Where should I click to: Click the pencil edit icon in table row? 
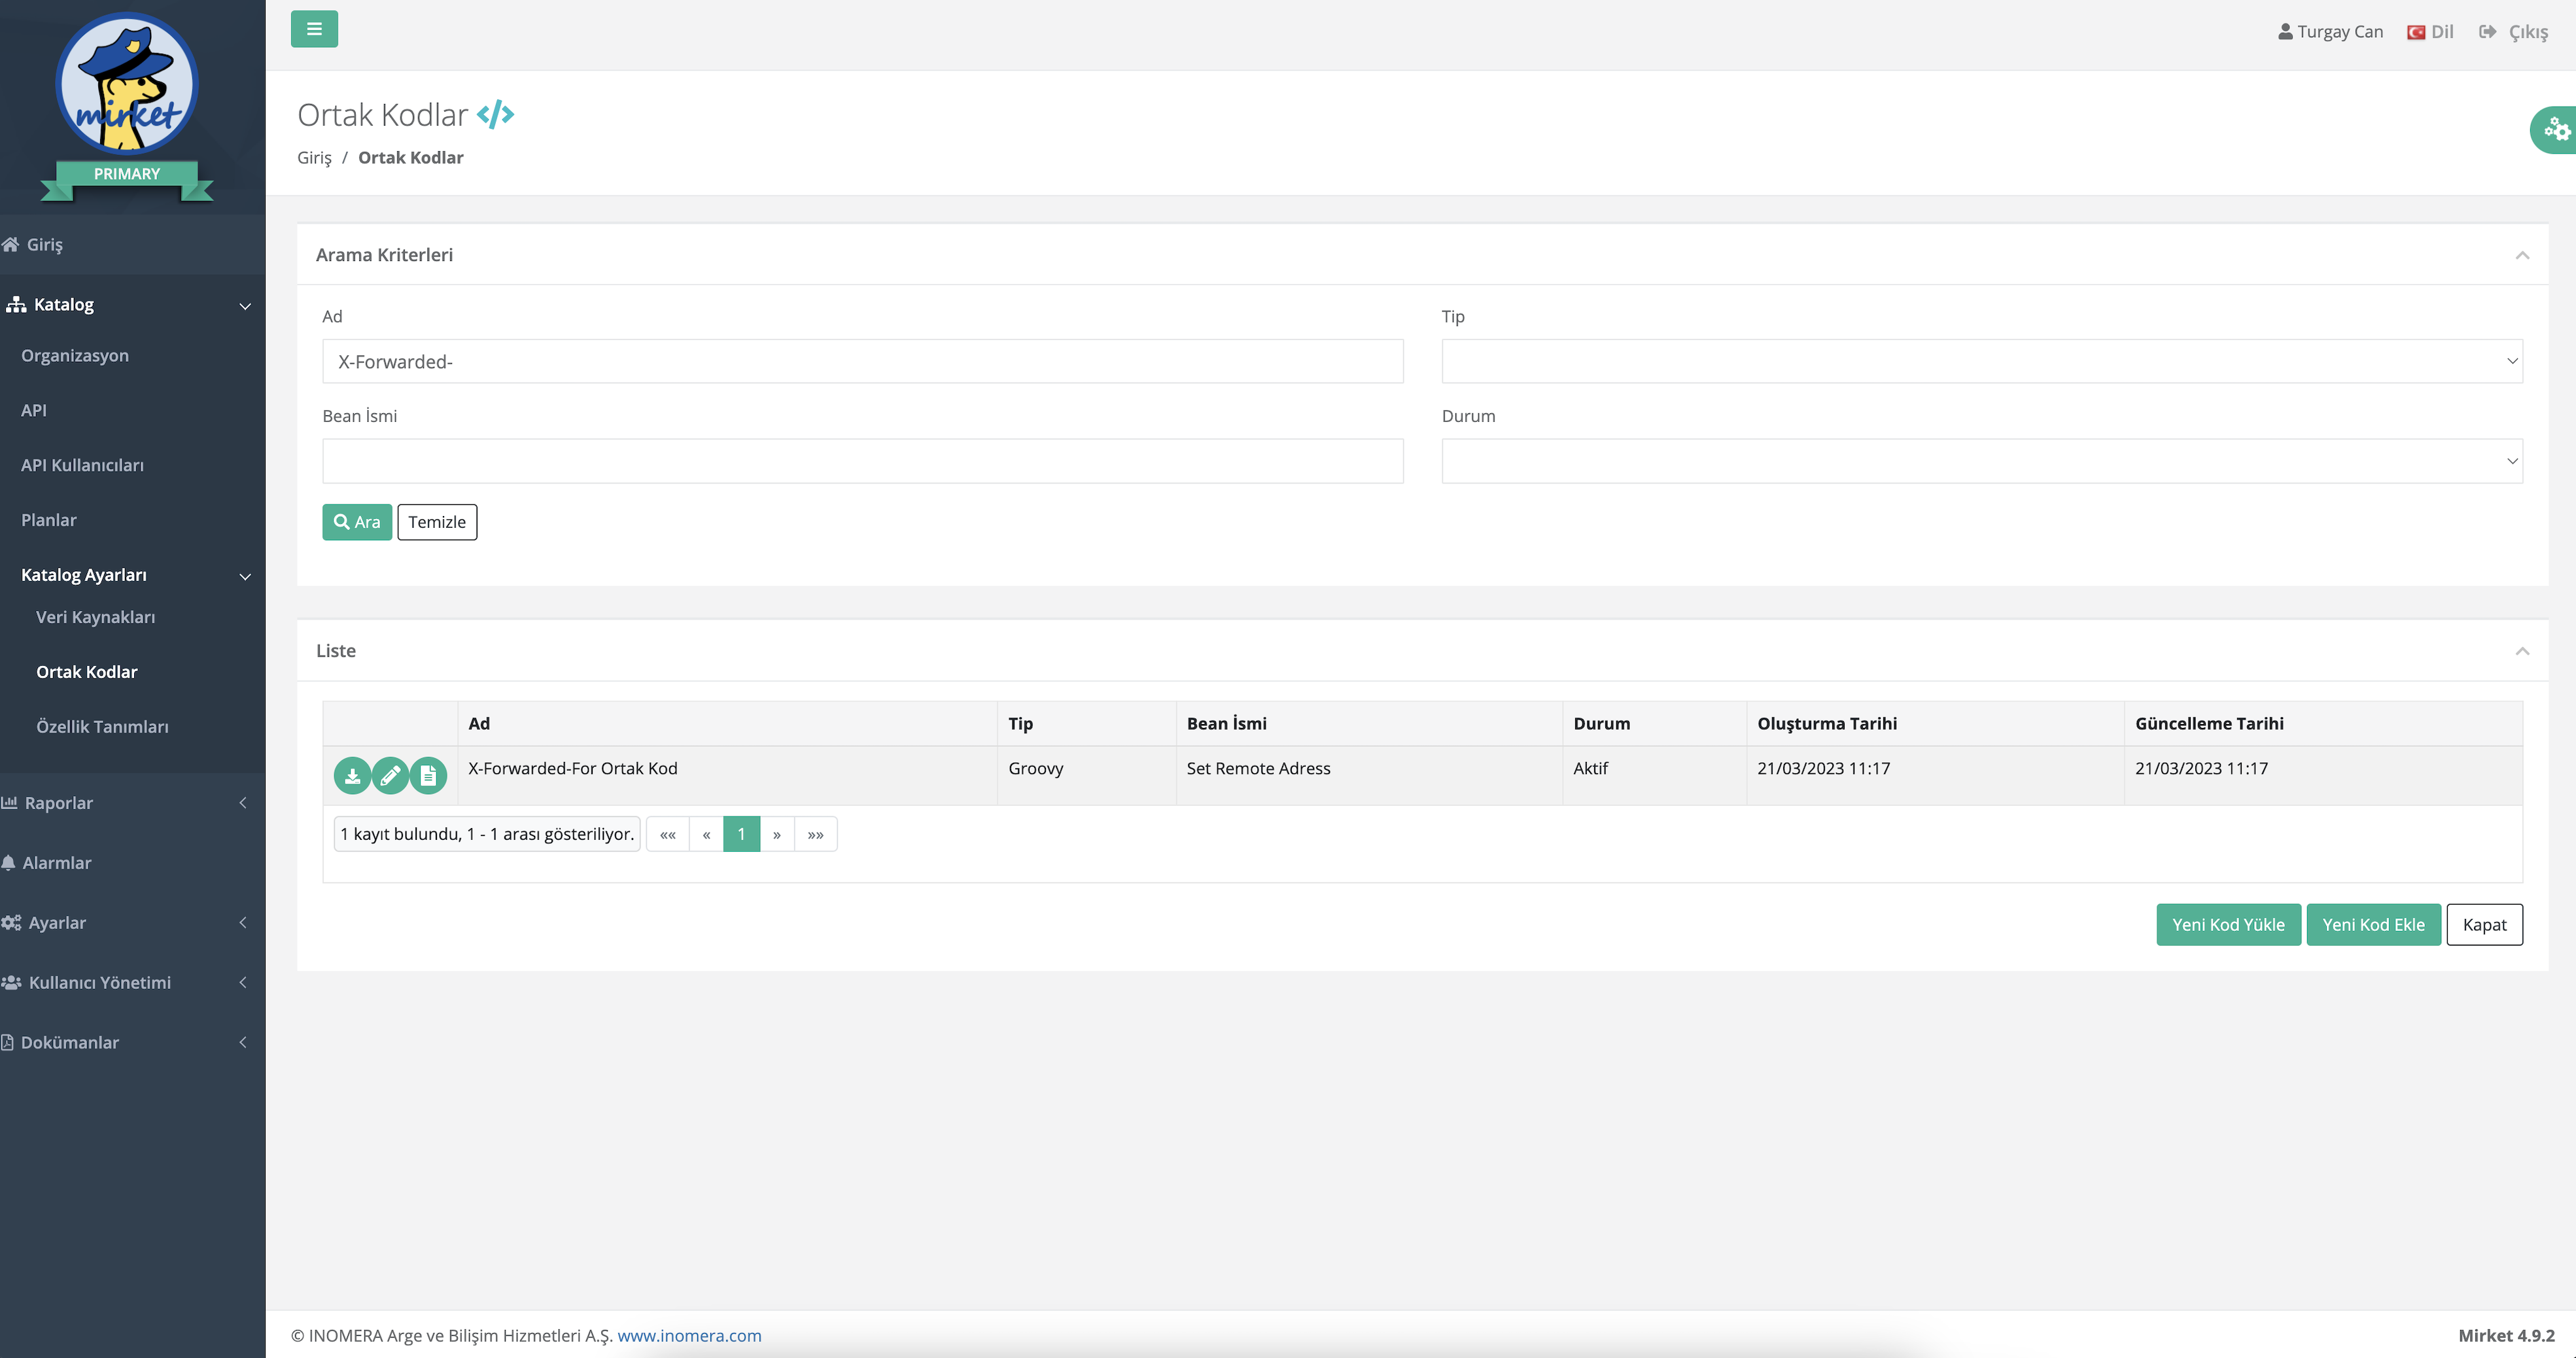[x=390, y=775]
